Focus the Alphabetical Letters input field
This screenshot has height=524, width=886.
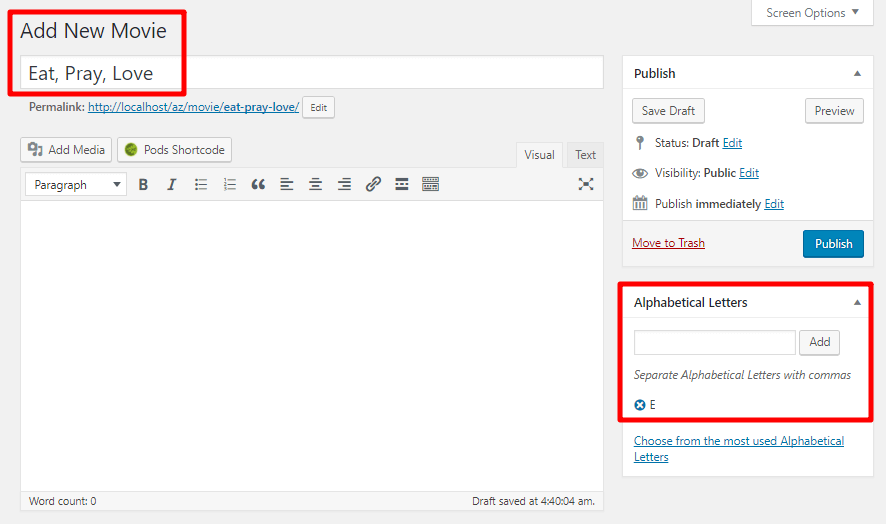[x=715, y=343]
